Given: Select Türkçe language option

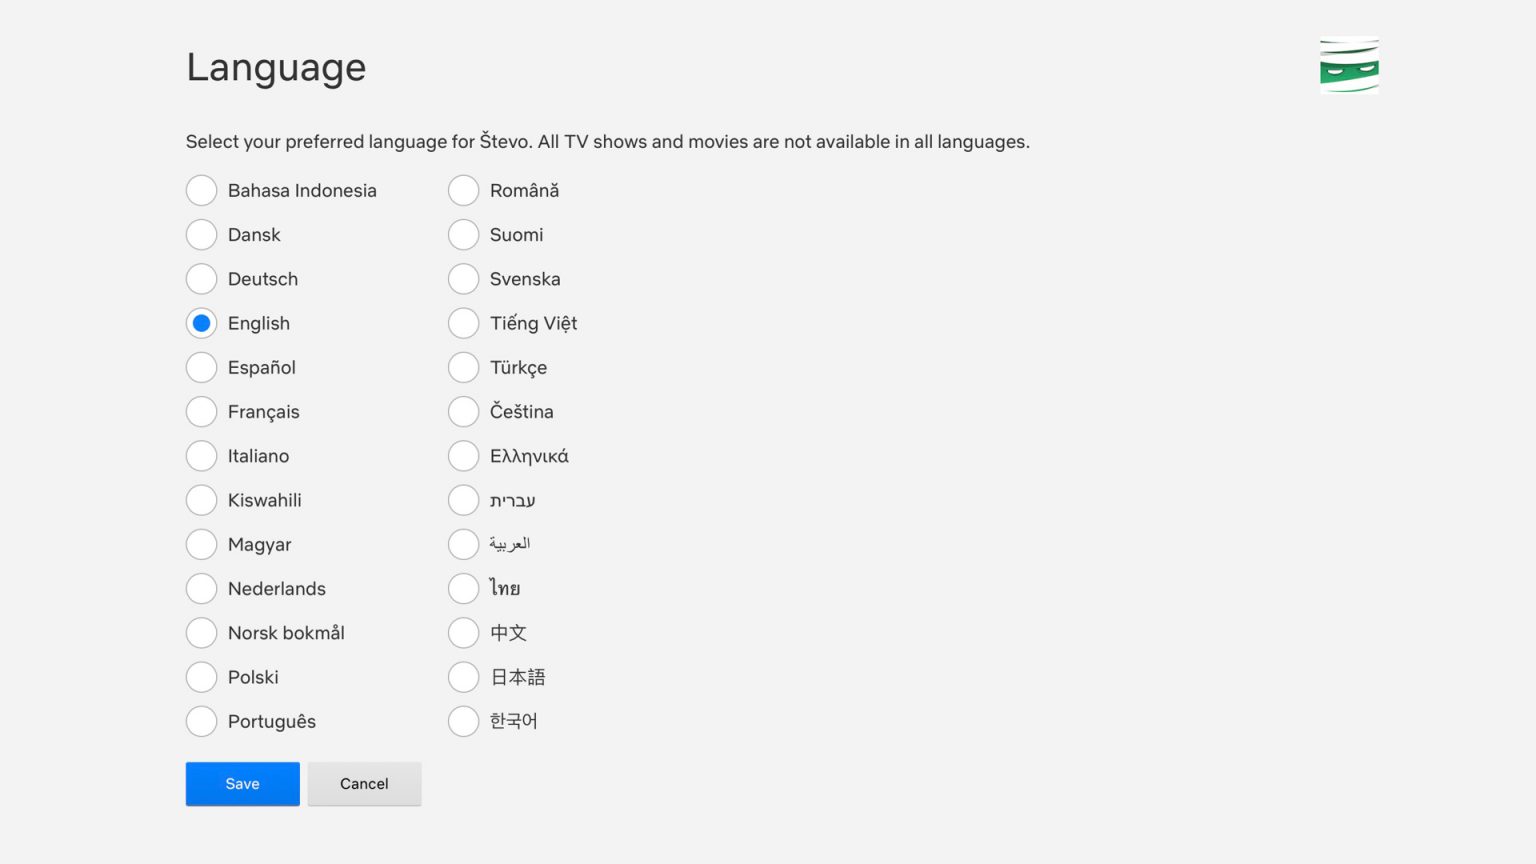Looking at the screenshot, I should (x=463, y=367).
